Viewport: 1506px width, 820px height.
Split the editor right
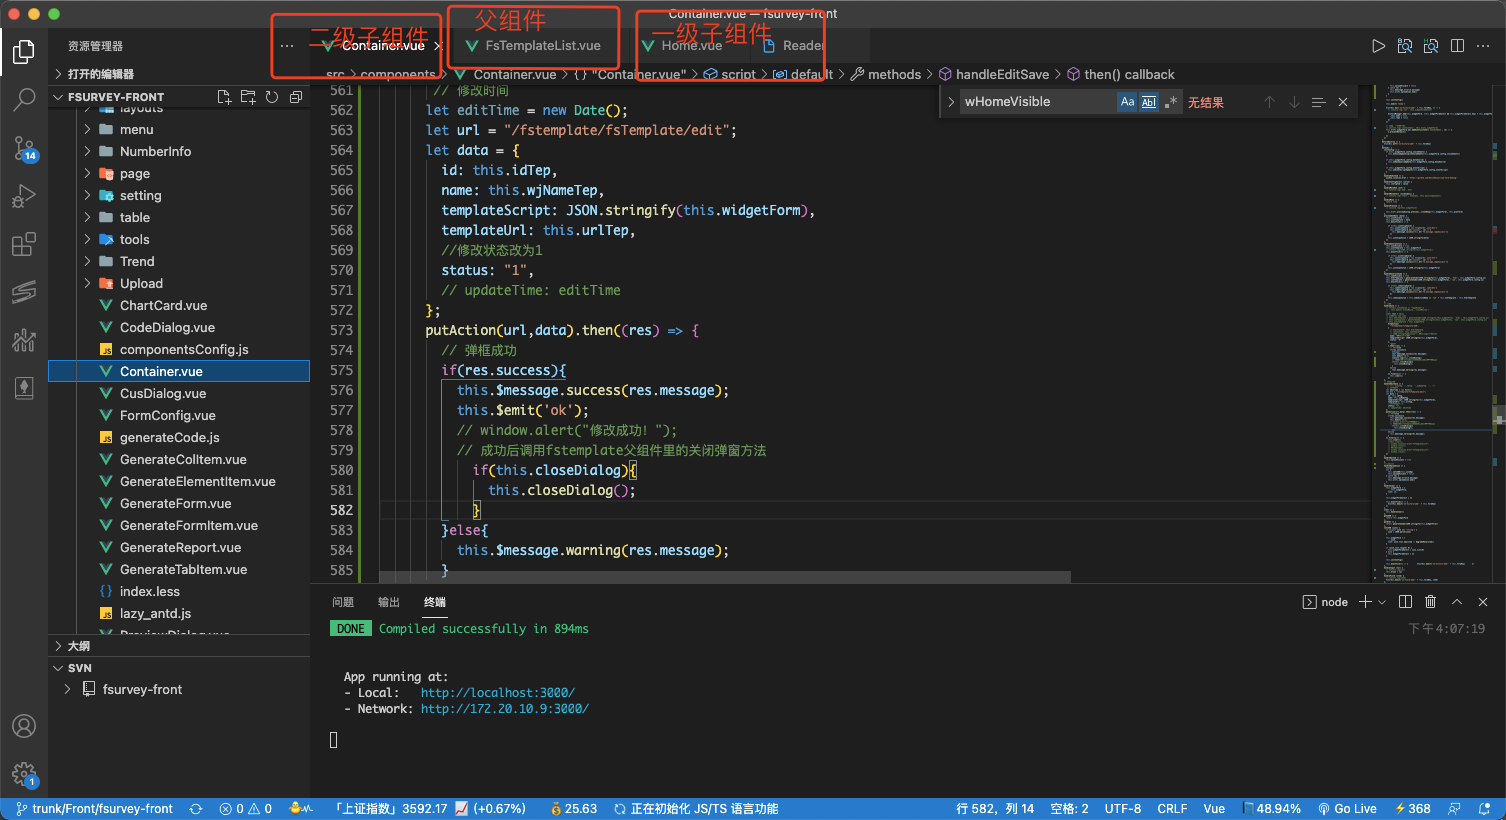click(1457, 46)
